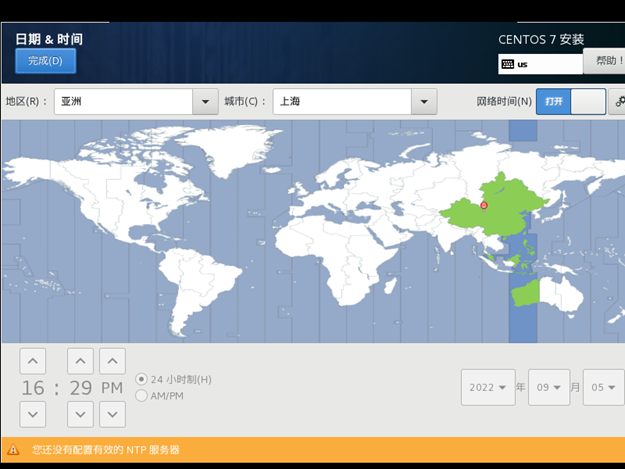This screenshot has height=469, width=625.
Task: Open the day dropdown showing 05
Action: click(603, 387)
